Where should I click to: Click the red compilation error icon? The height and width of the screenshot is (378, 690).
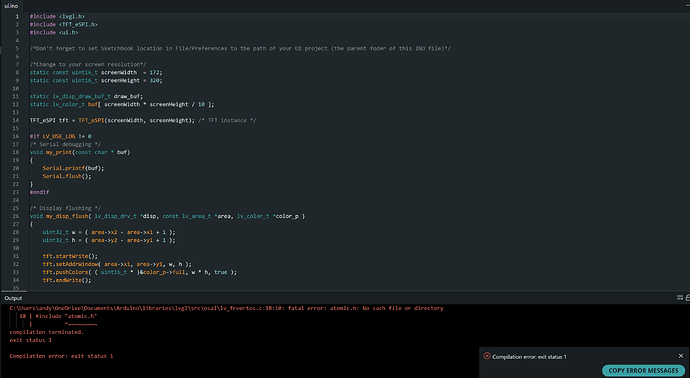coord(487,356)
